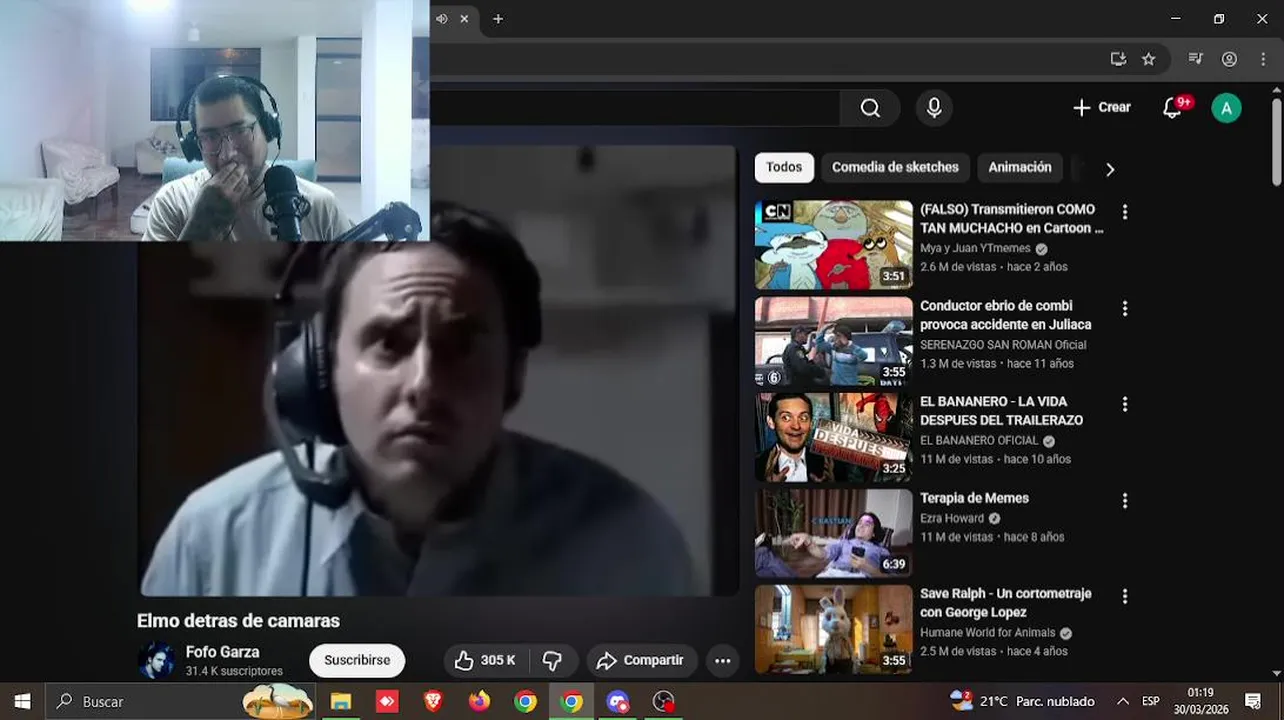Open 'EL BANANERO - LA VIDA DESPUES' title
1284x720 pixels.
pyautogui.click(x=1001, y=411)
